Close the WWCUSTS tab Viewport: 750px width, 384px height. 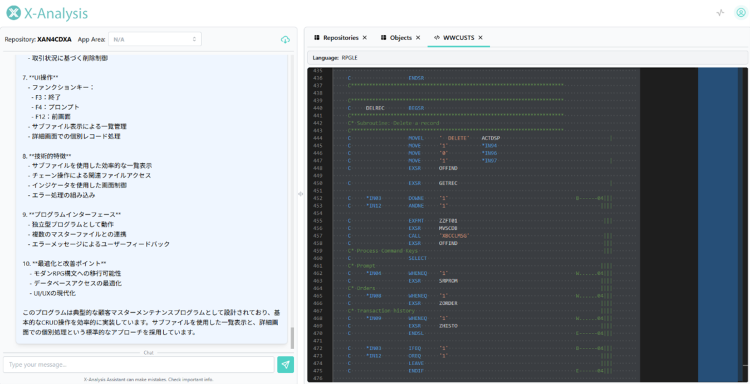pos(480,37)
